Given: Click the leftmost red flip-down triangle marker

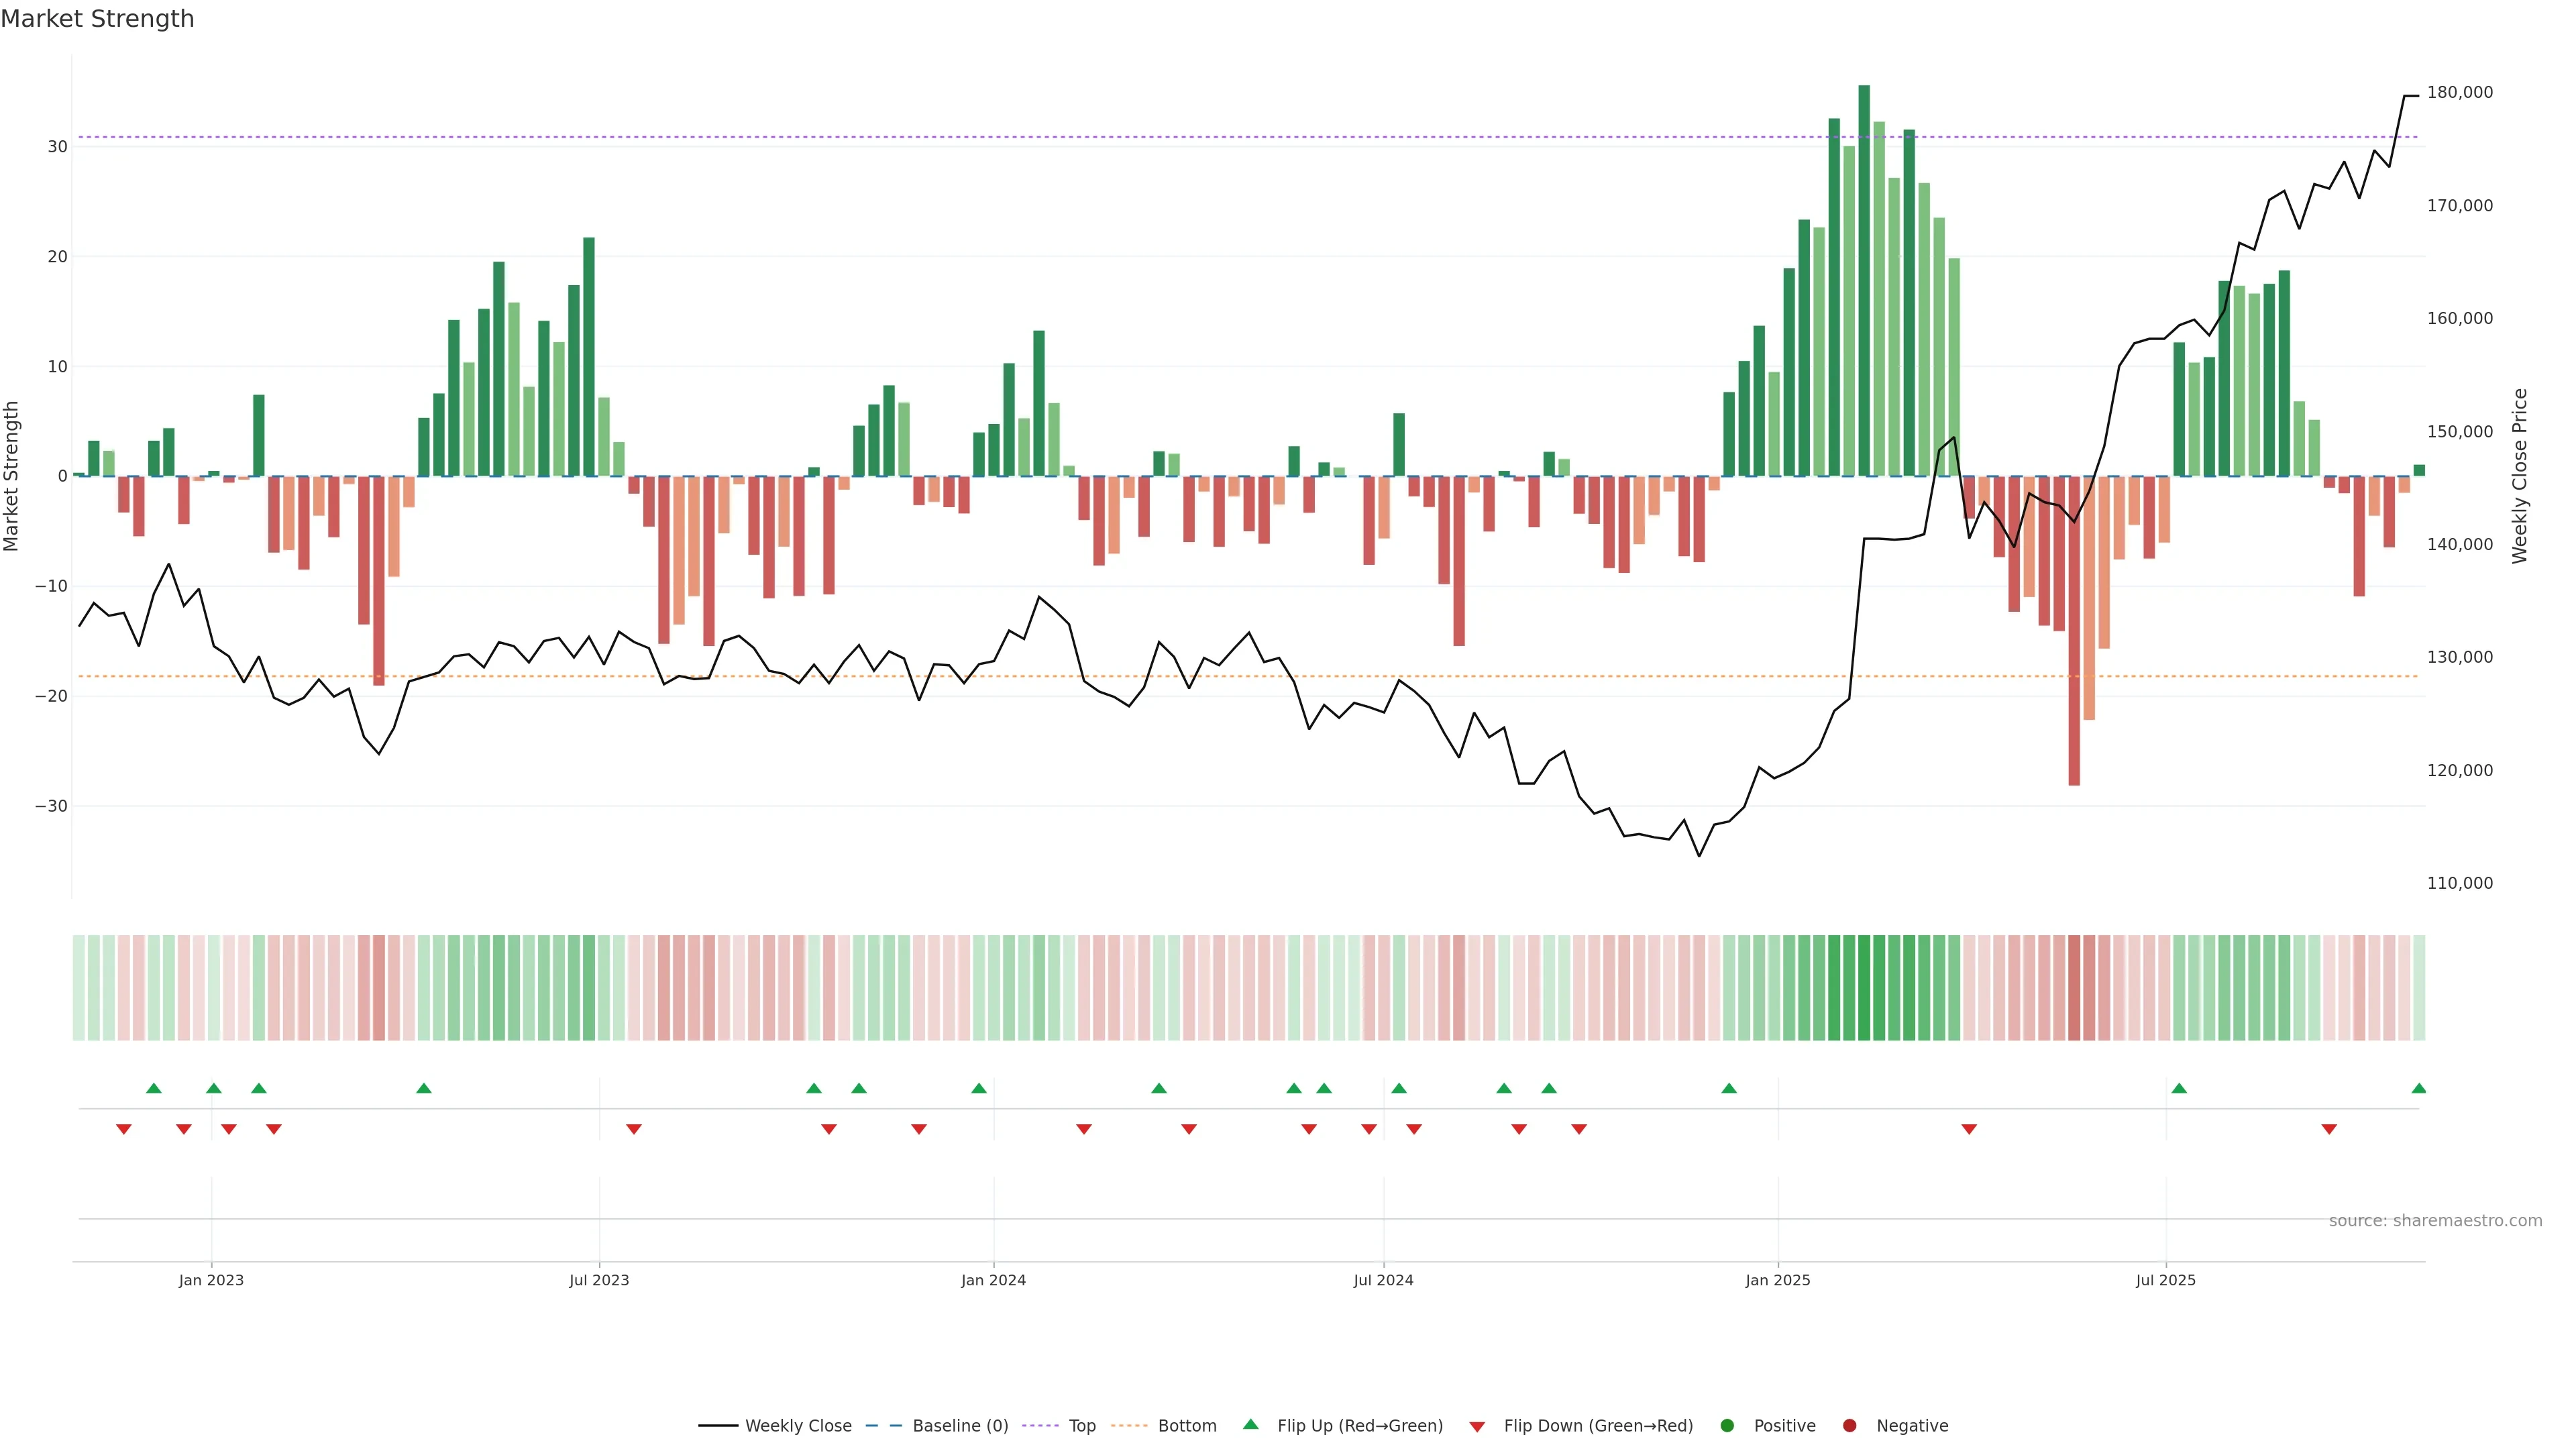Looking at the screenshot, I should pyautogui.click(x=124, y=1129).
